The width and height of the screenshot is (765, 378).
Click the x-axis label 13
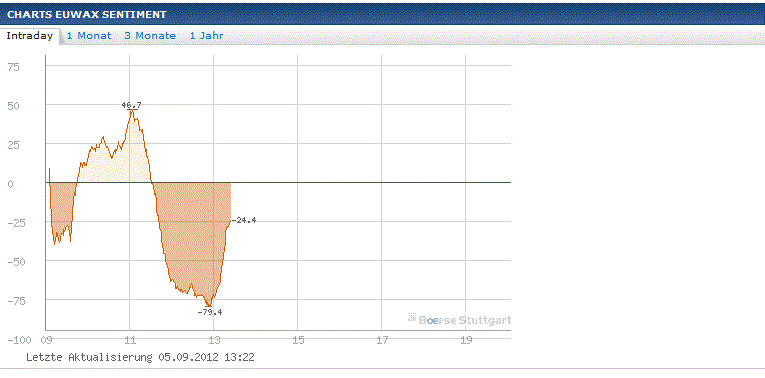click(x=214, y=340)
